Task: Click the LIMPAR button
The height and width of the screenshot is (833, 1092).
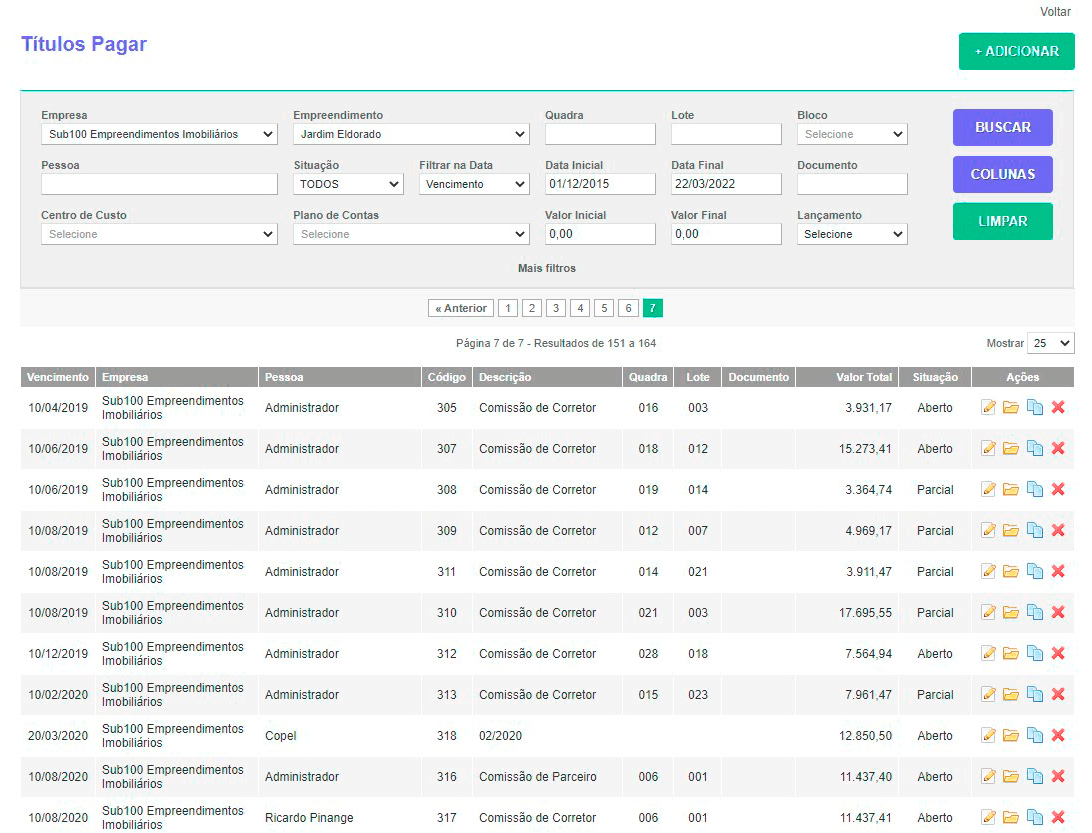Action: [x=1002, y=222]
